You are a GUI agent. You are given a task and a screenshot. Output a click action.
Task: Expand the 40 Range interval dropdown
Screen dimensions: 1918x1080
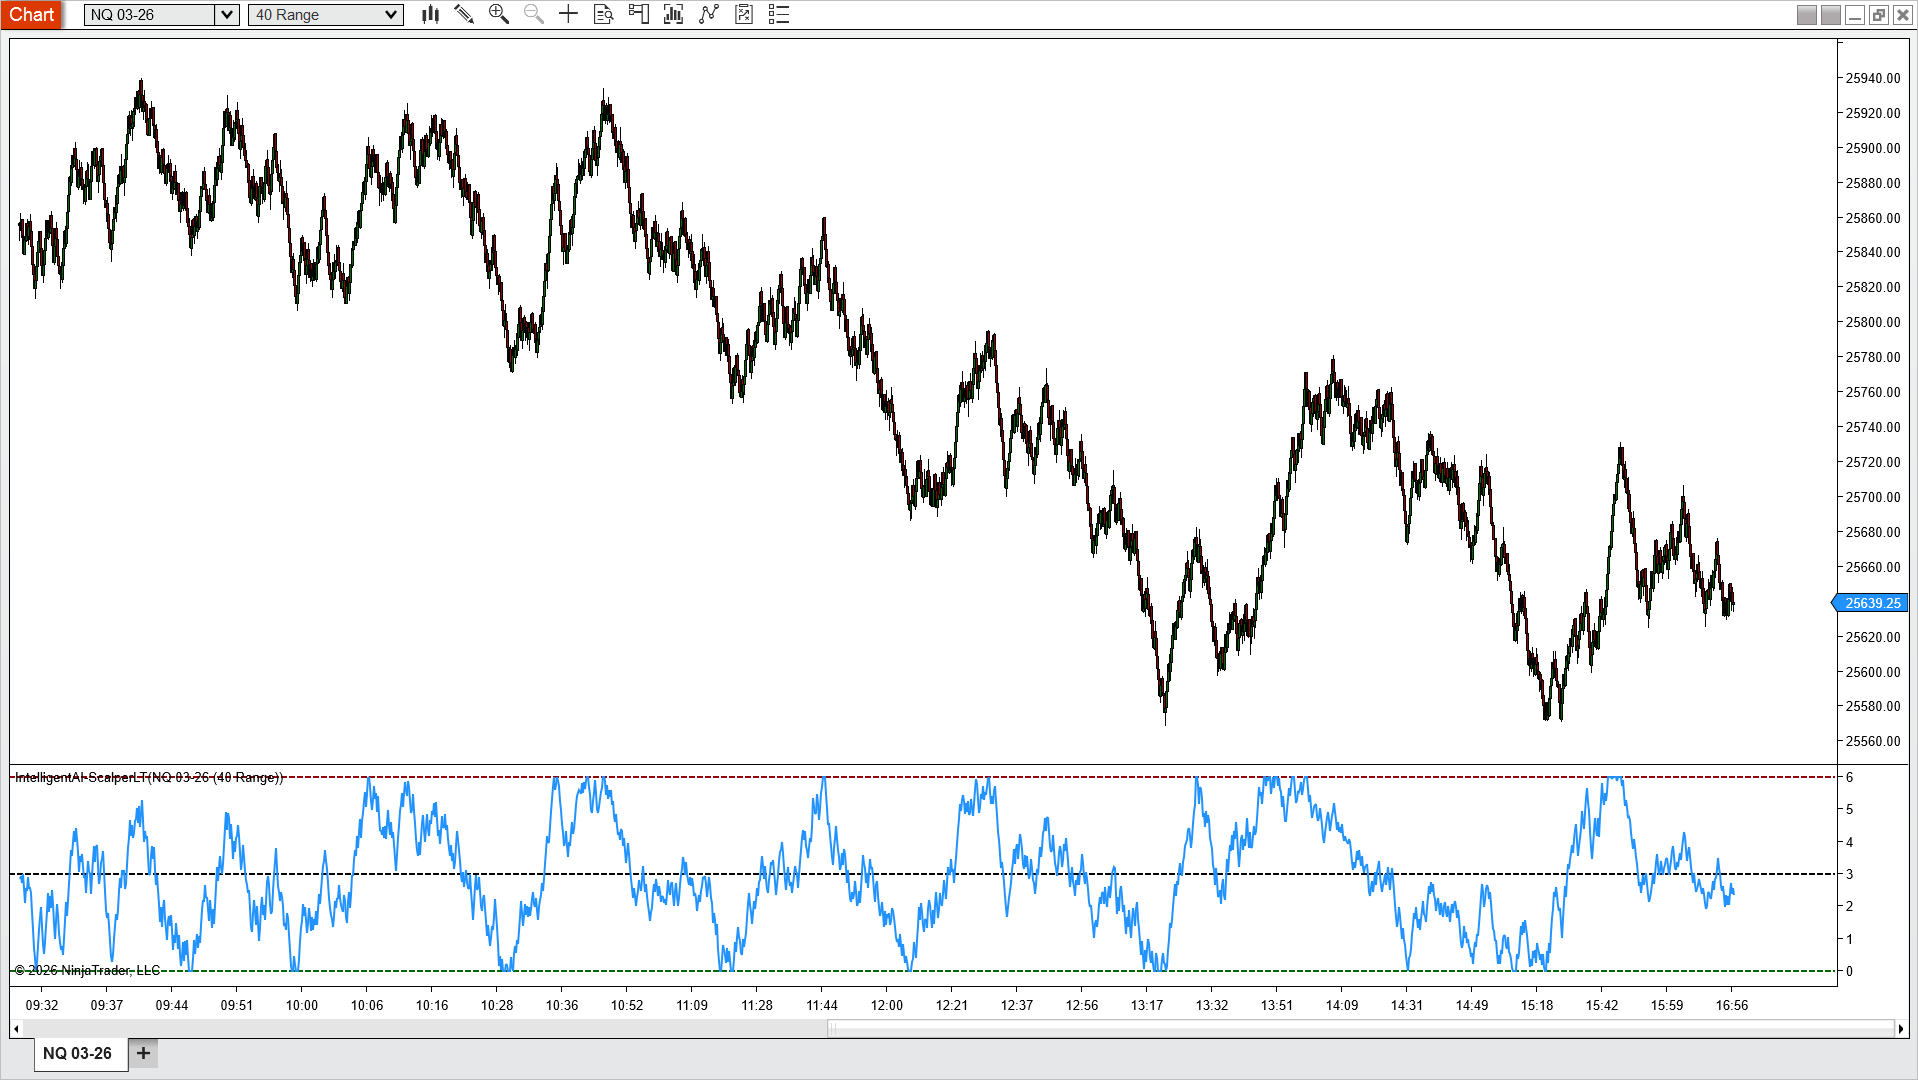[x=391, y=14]
